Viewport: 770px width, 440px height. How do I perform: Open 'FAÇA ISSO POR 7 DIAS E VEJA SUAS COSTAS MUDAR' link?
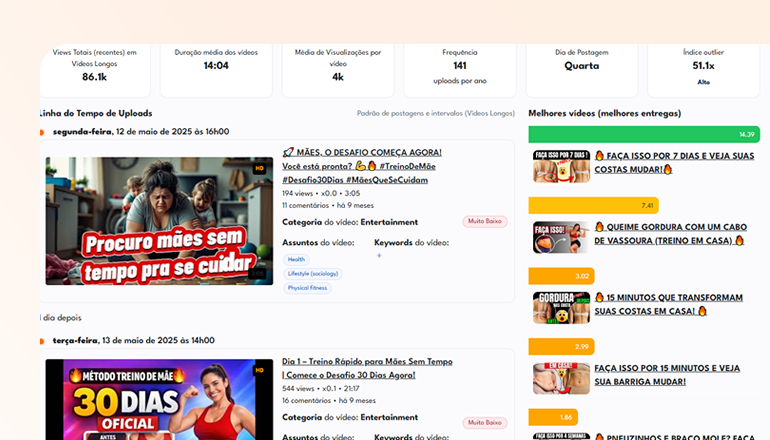pos(674,163)
